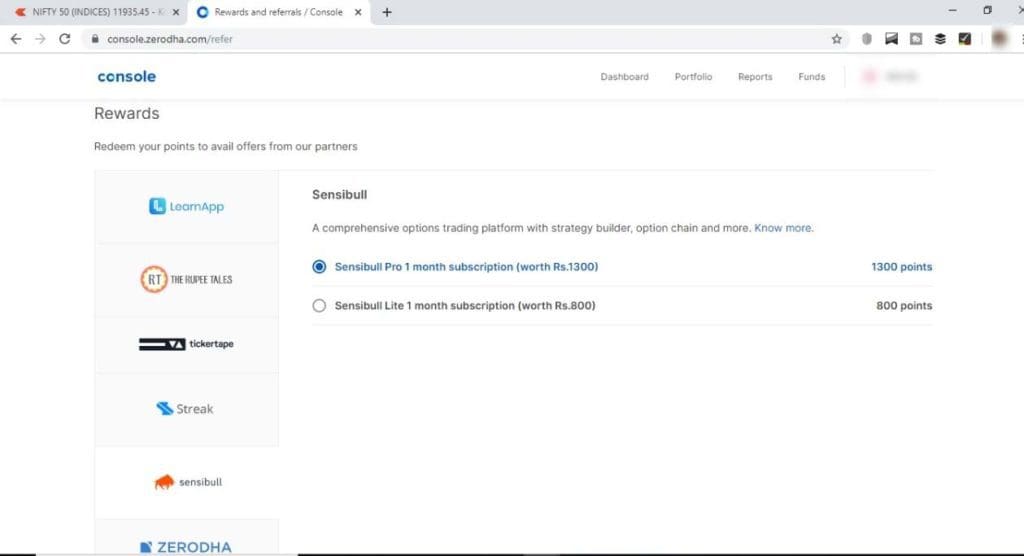
Task: Click the Console logo
Action: click(127, 76)
